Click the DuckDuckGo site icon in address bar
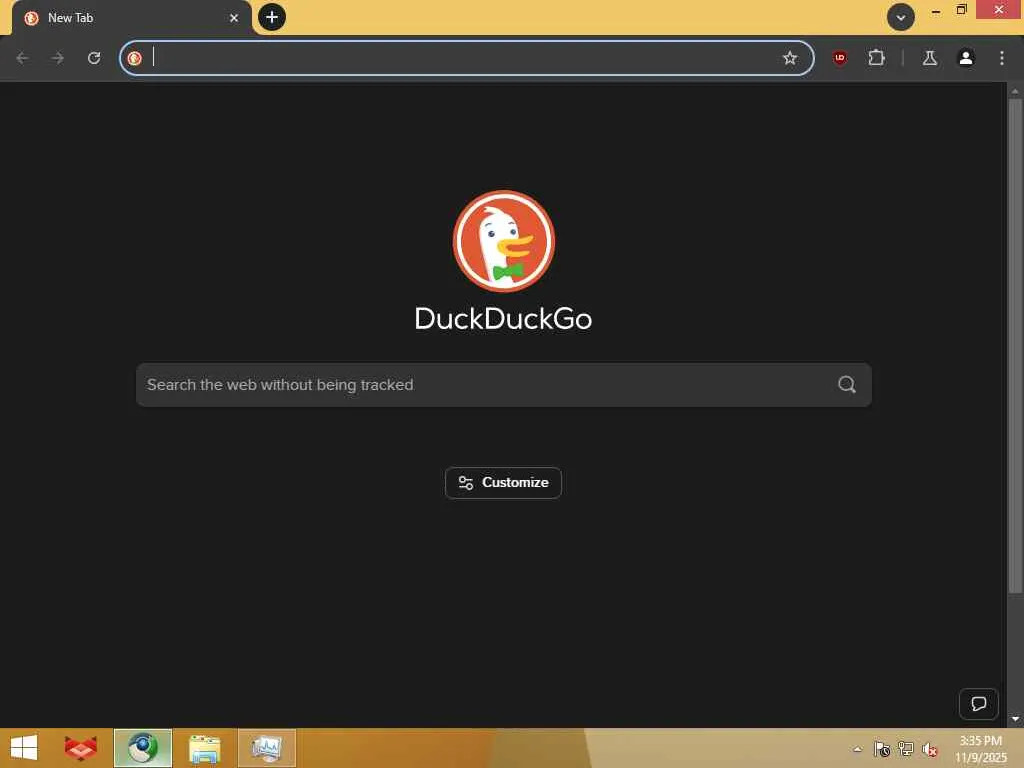 [135, 58]
